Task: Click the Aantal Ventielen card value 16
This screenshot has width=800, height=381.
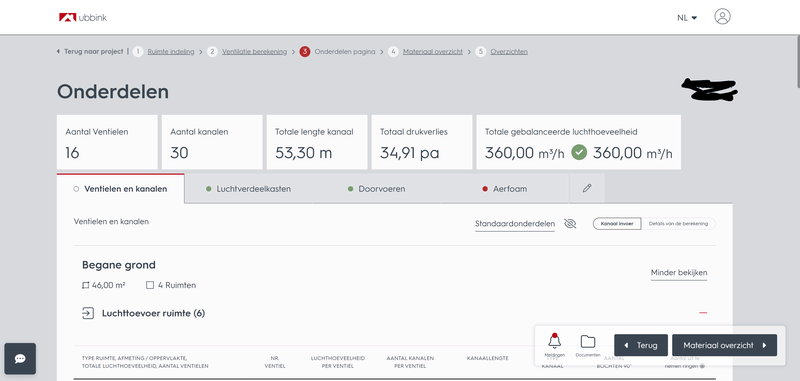Action: (x=72, y=153)
